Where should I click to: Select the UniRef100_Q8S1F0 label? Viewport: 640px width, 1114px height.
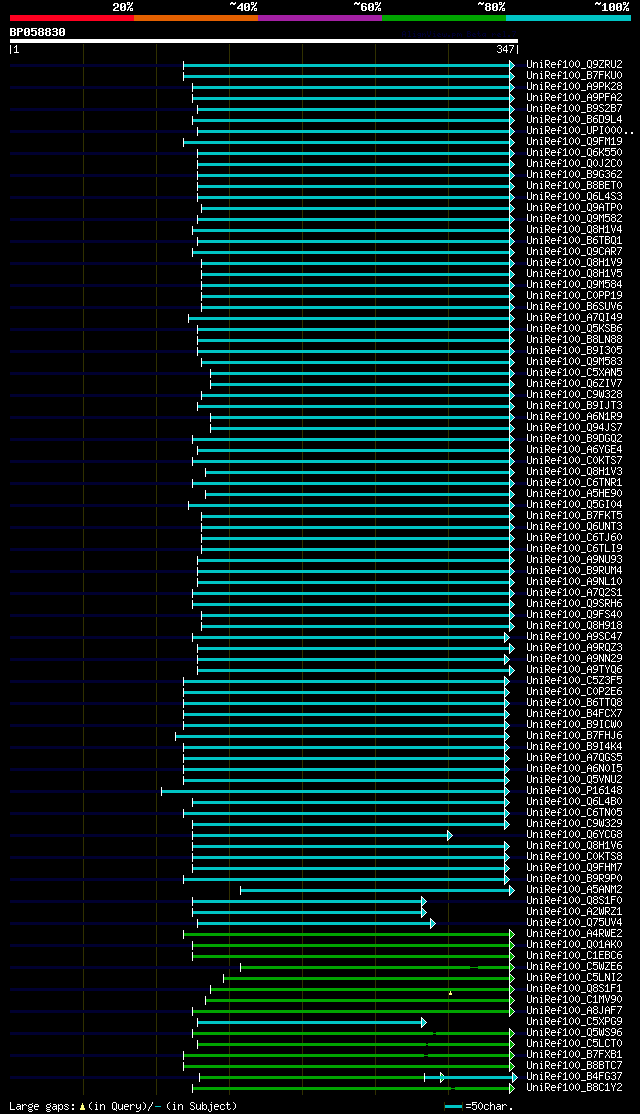[x=574, y=901]
